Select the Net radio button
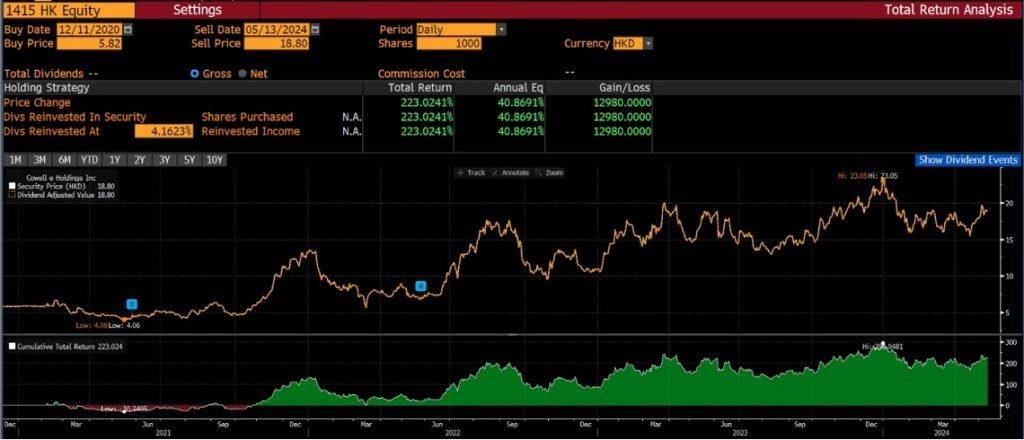Image resolution: width=1024 pixels, height=440 pixels. 242,73
